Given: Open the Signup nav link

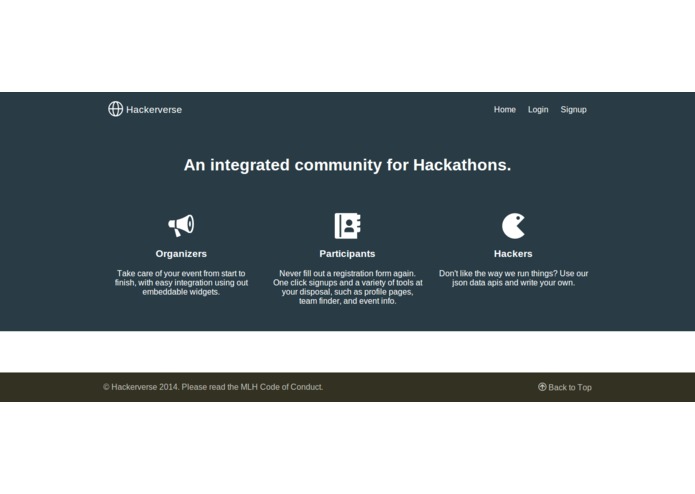Looking at the screenshot, I should tap(574, 110).
